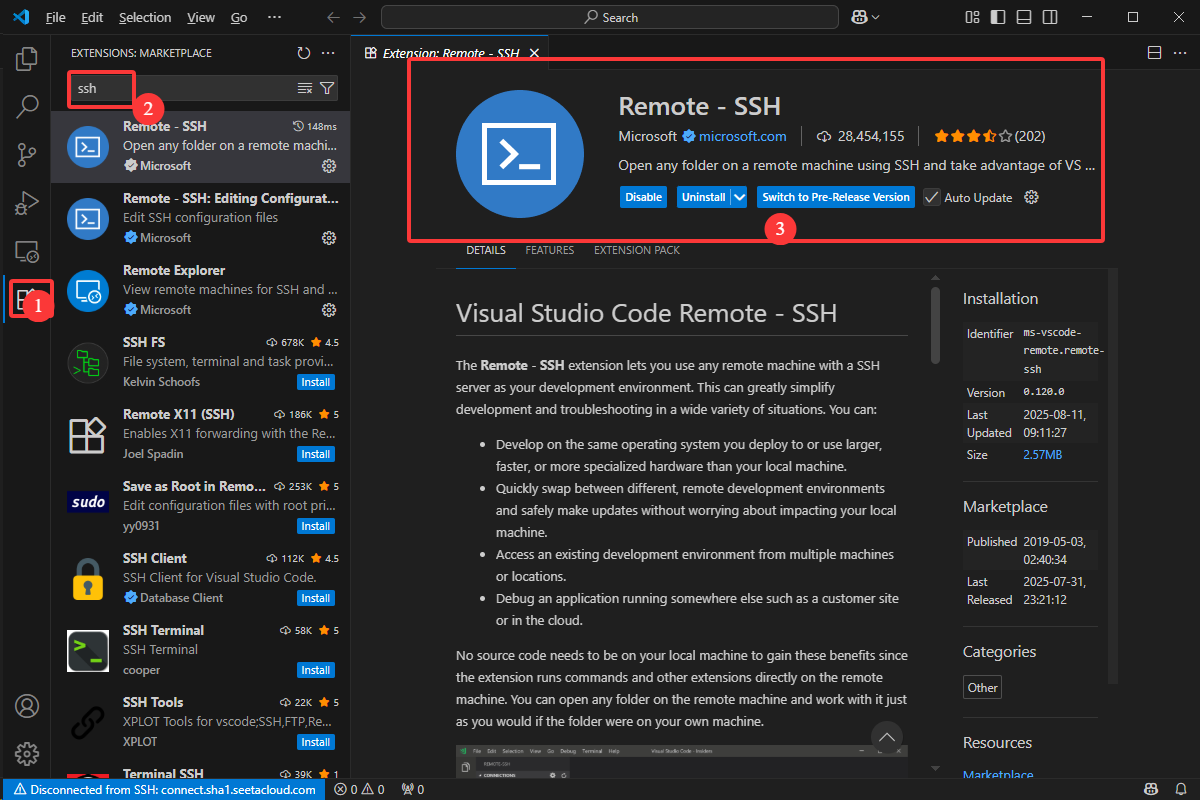Refresh the extensions marketplace list

(x=304, y=53)
